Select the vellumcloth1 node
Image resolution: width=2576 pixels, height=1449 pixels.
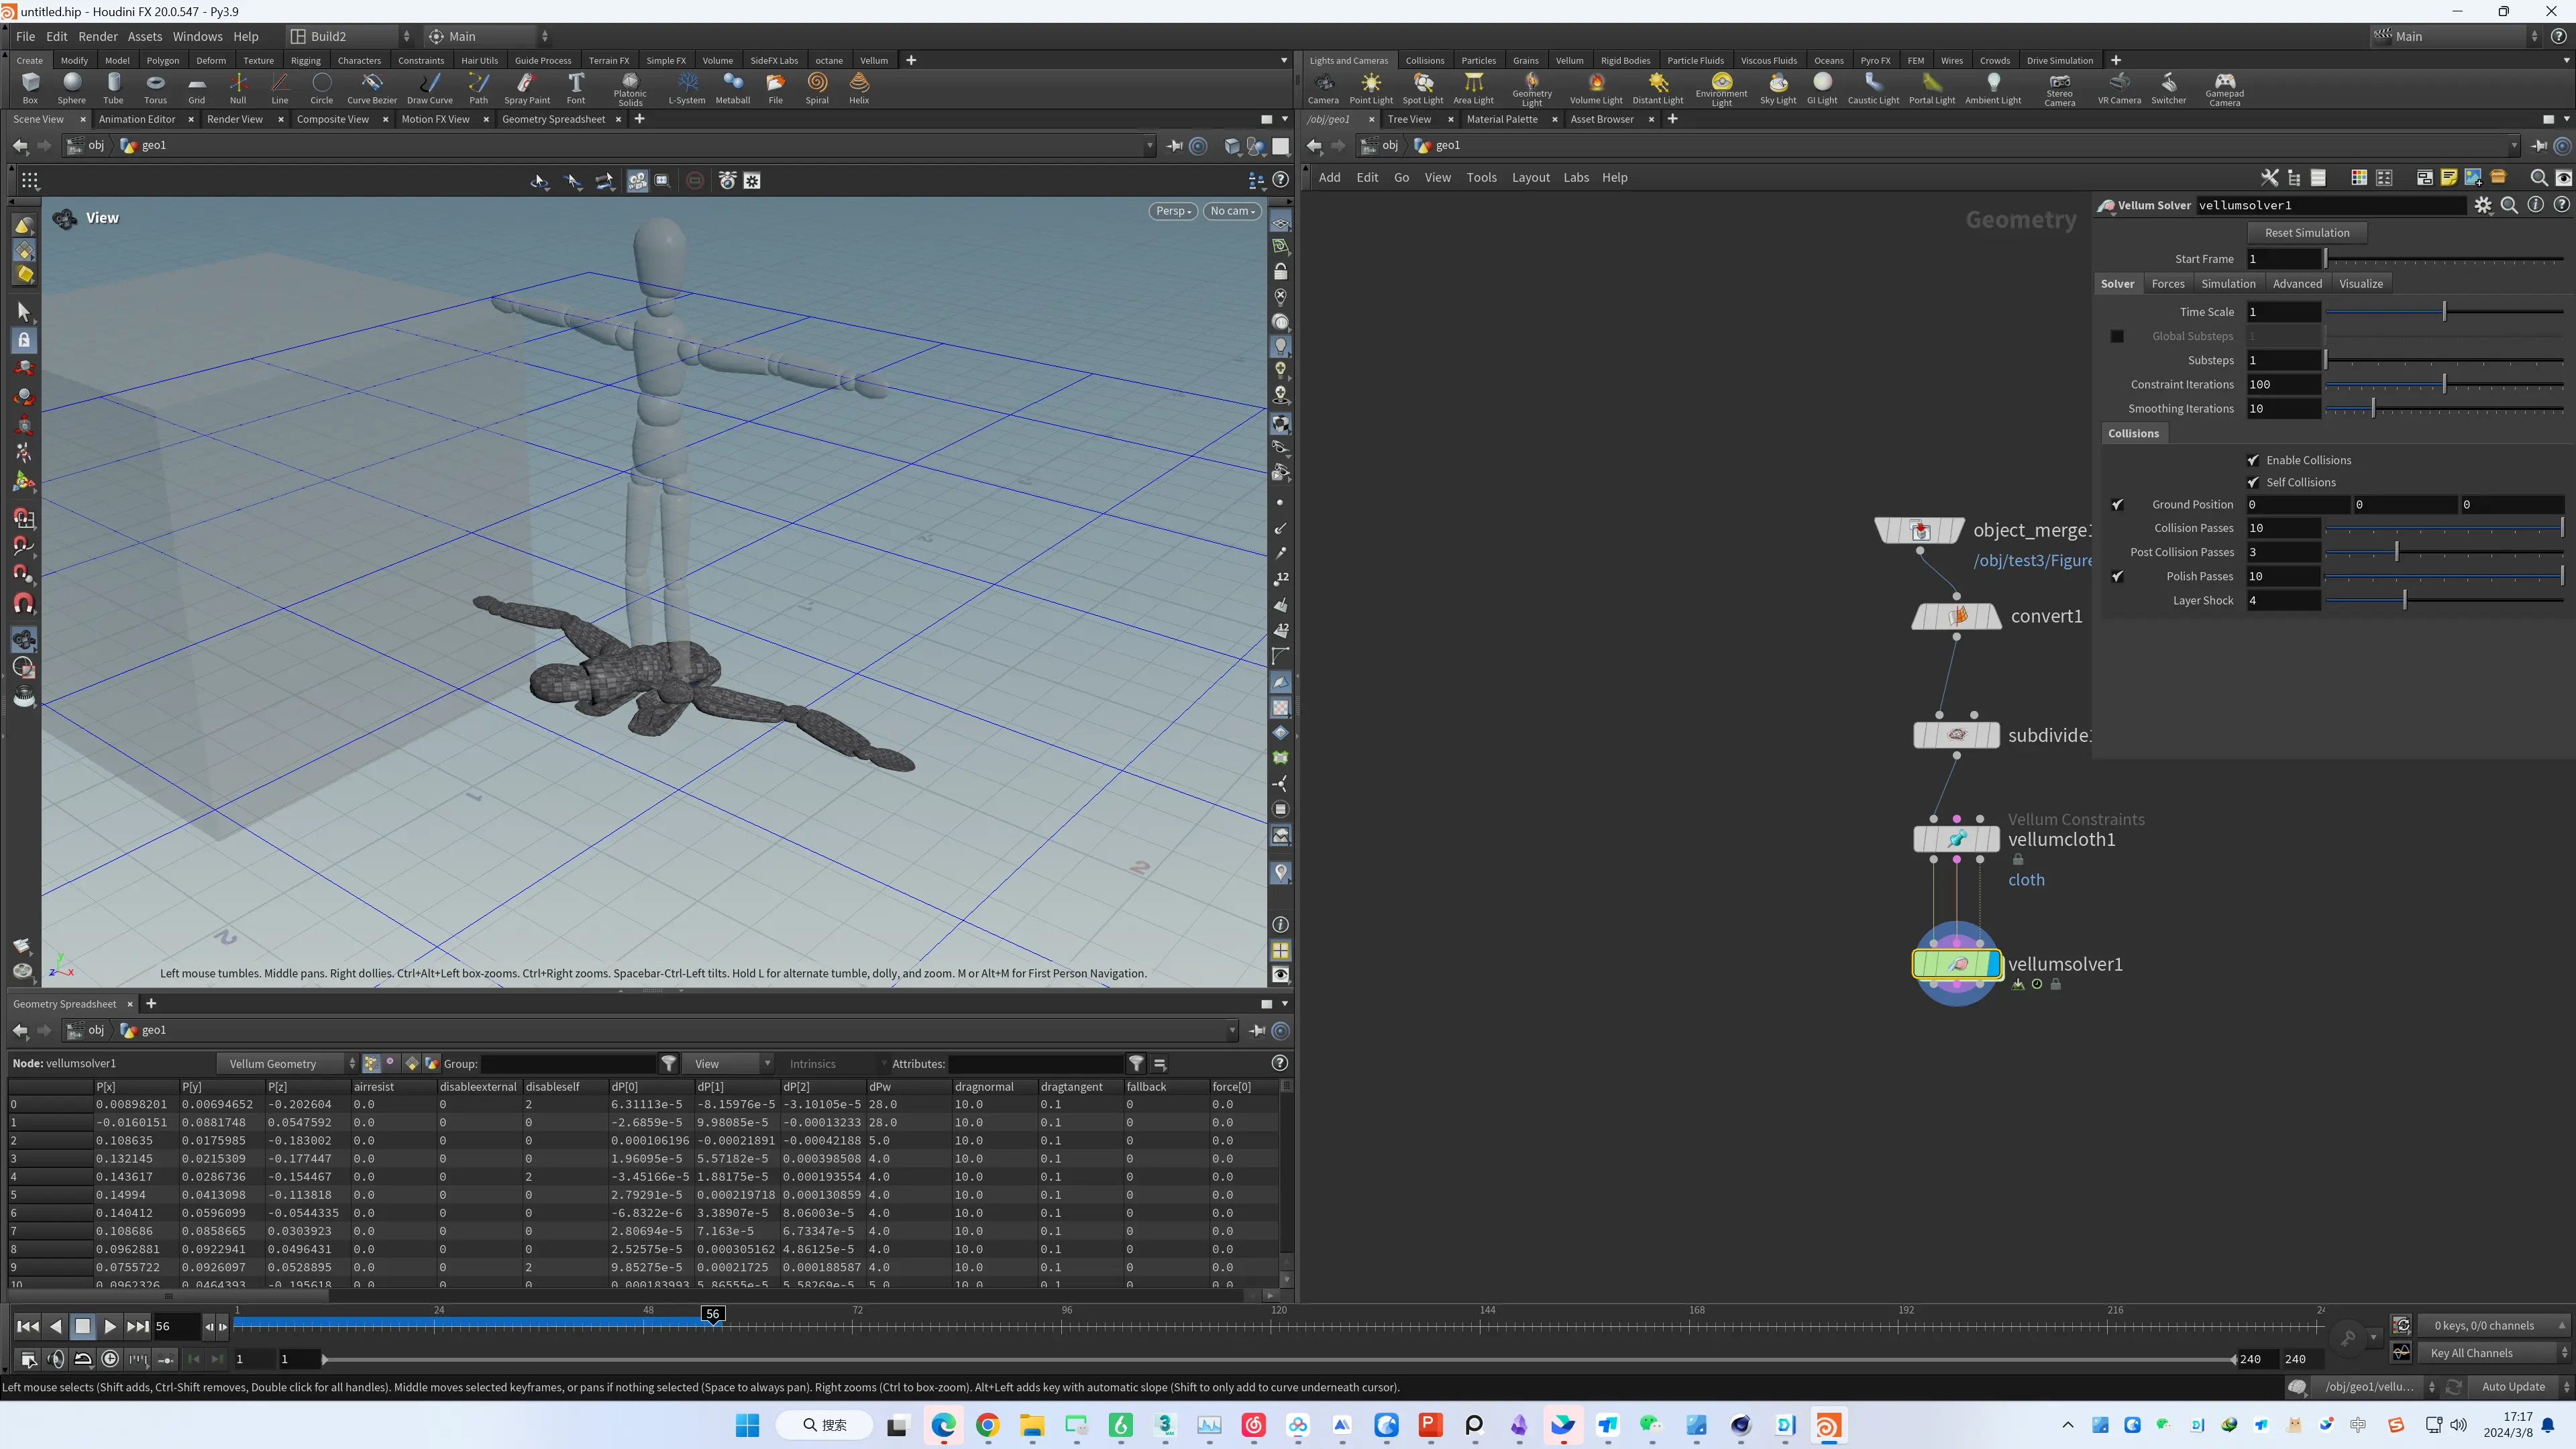tap(1957, 839)
